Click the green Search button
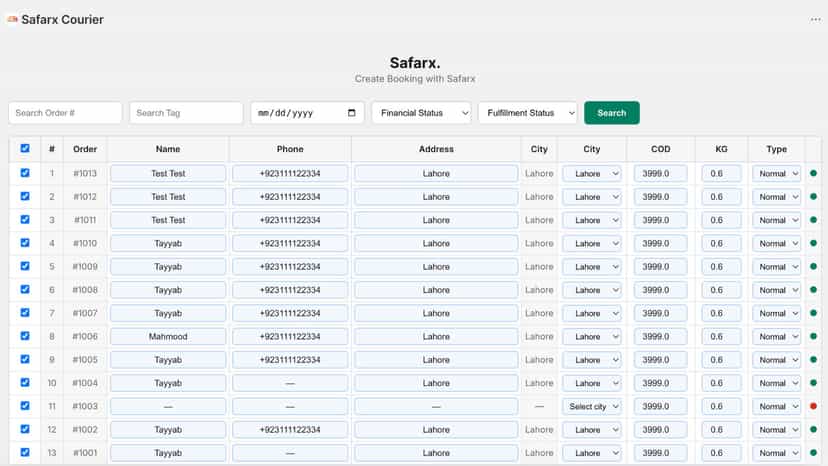Viewport: 828px width, 466px height. (x=611, y=113)
